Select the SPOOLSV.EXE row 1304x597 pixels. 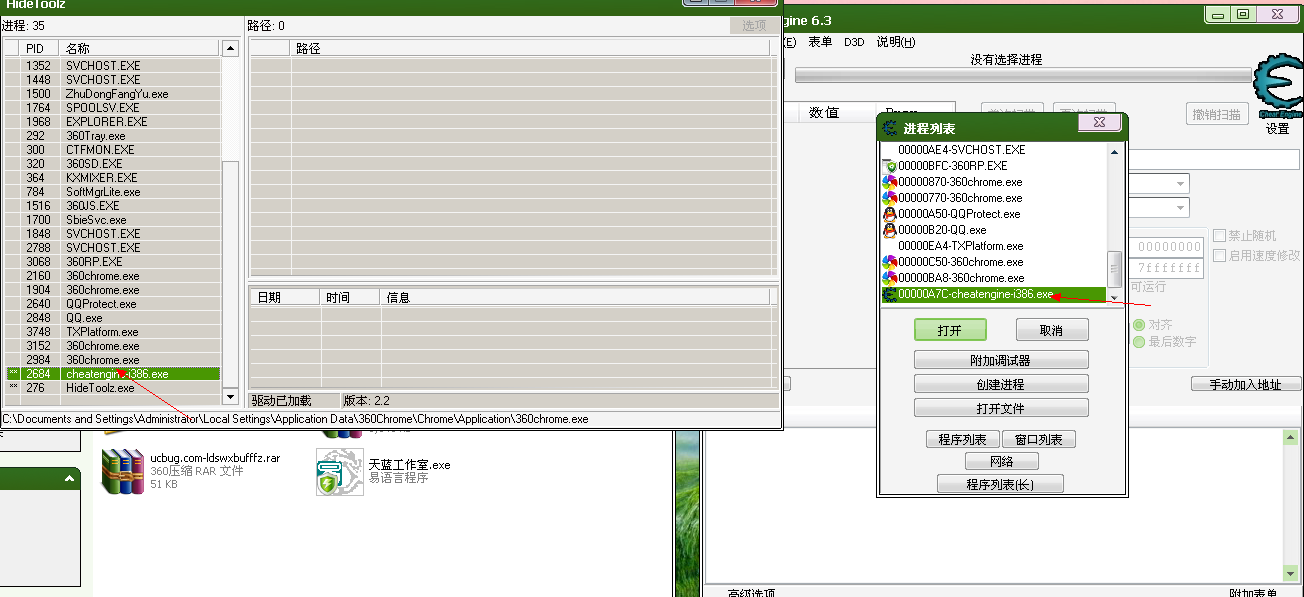coord(112,108)
